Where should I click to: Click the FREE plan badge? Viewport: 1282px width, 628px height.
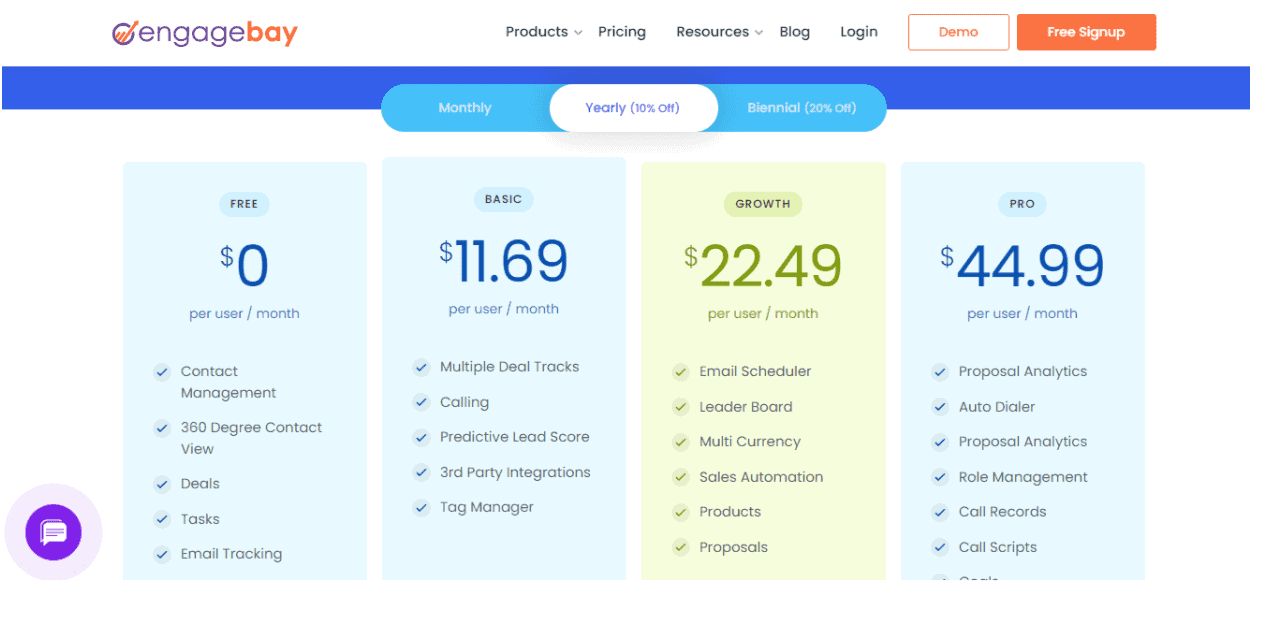[x=244, y=204]
